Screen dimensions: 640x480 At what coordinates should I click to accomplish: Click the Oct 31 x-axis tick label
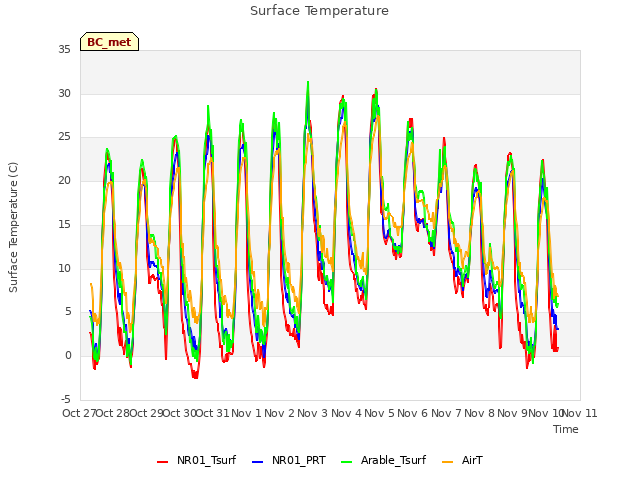[x=212, y=413]
